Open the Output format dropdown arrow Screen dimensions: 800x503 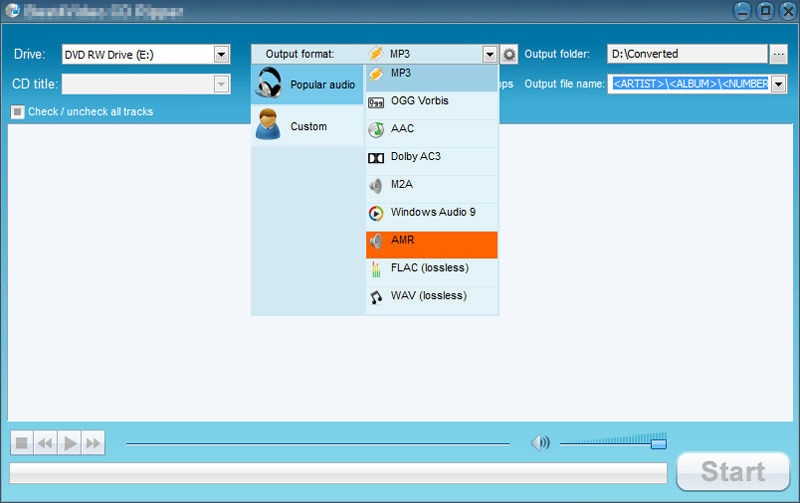pyautogui.click(x=489, y=54)
